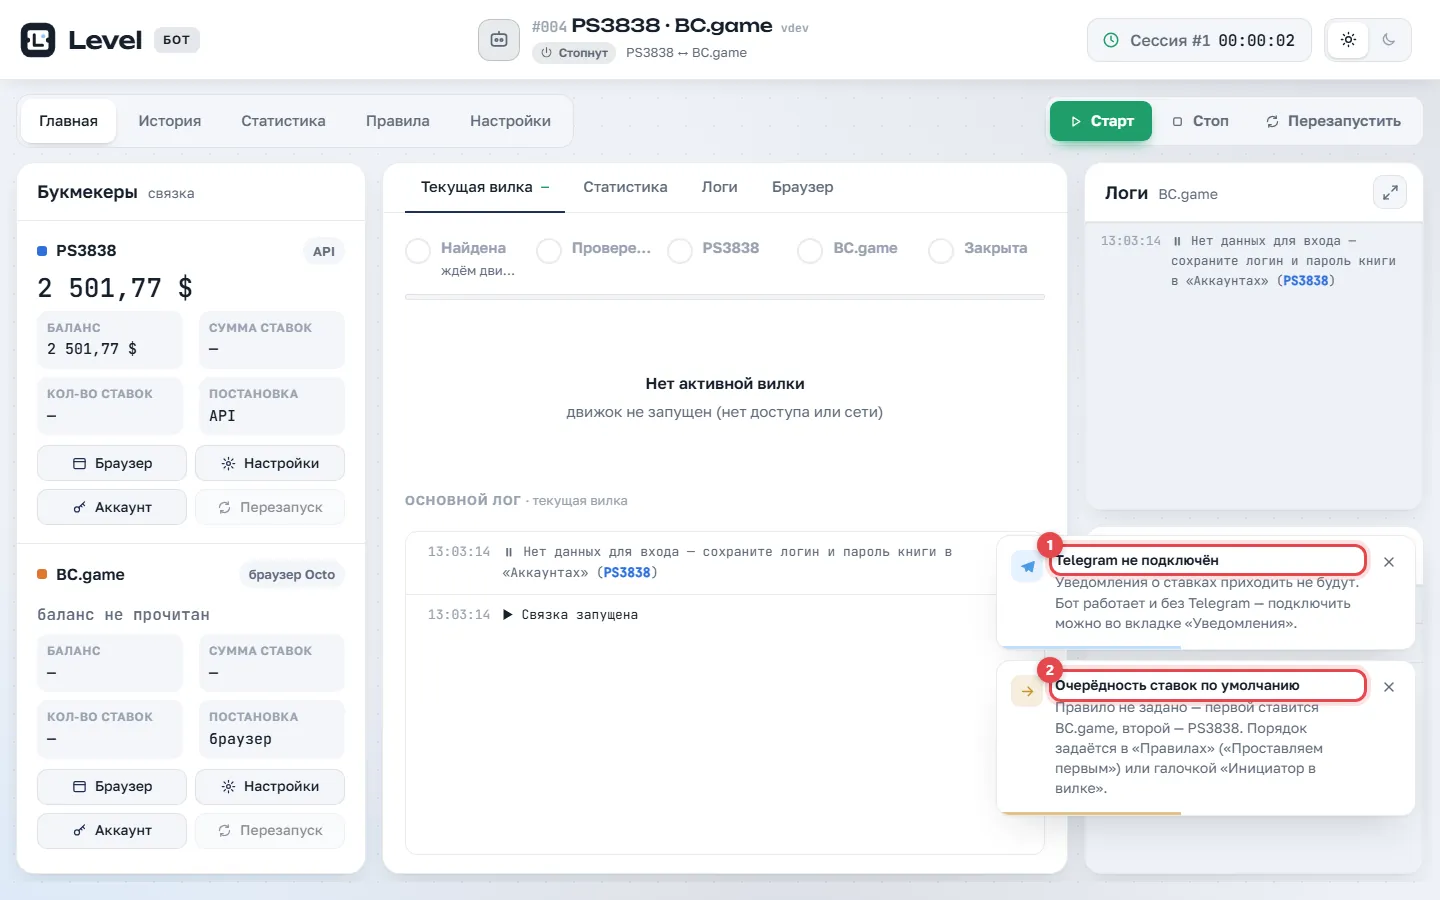This screenshot has height=900, width=1440.
Task: Click the 'vdev' version label
Action: 795,28
